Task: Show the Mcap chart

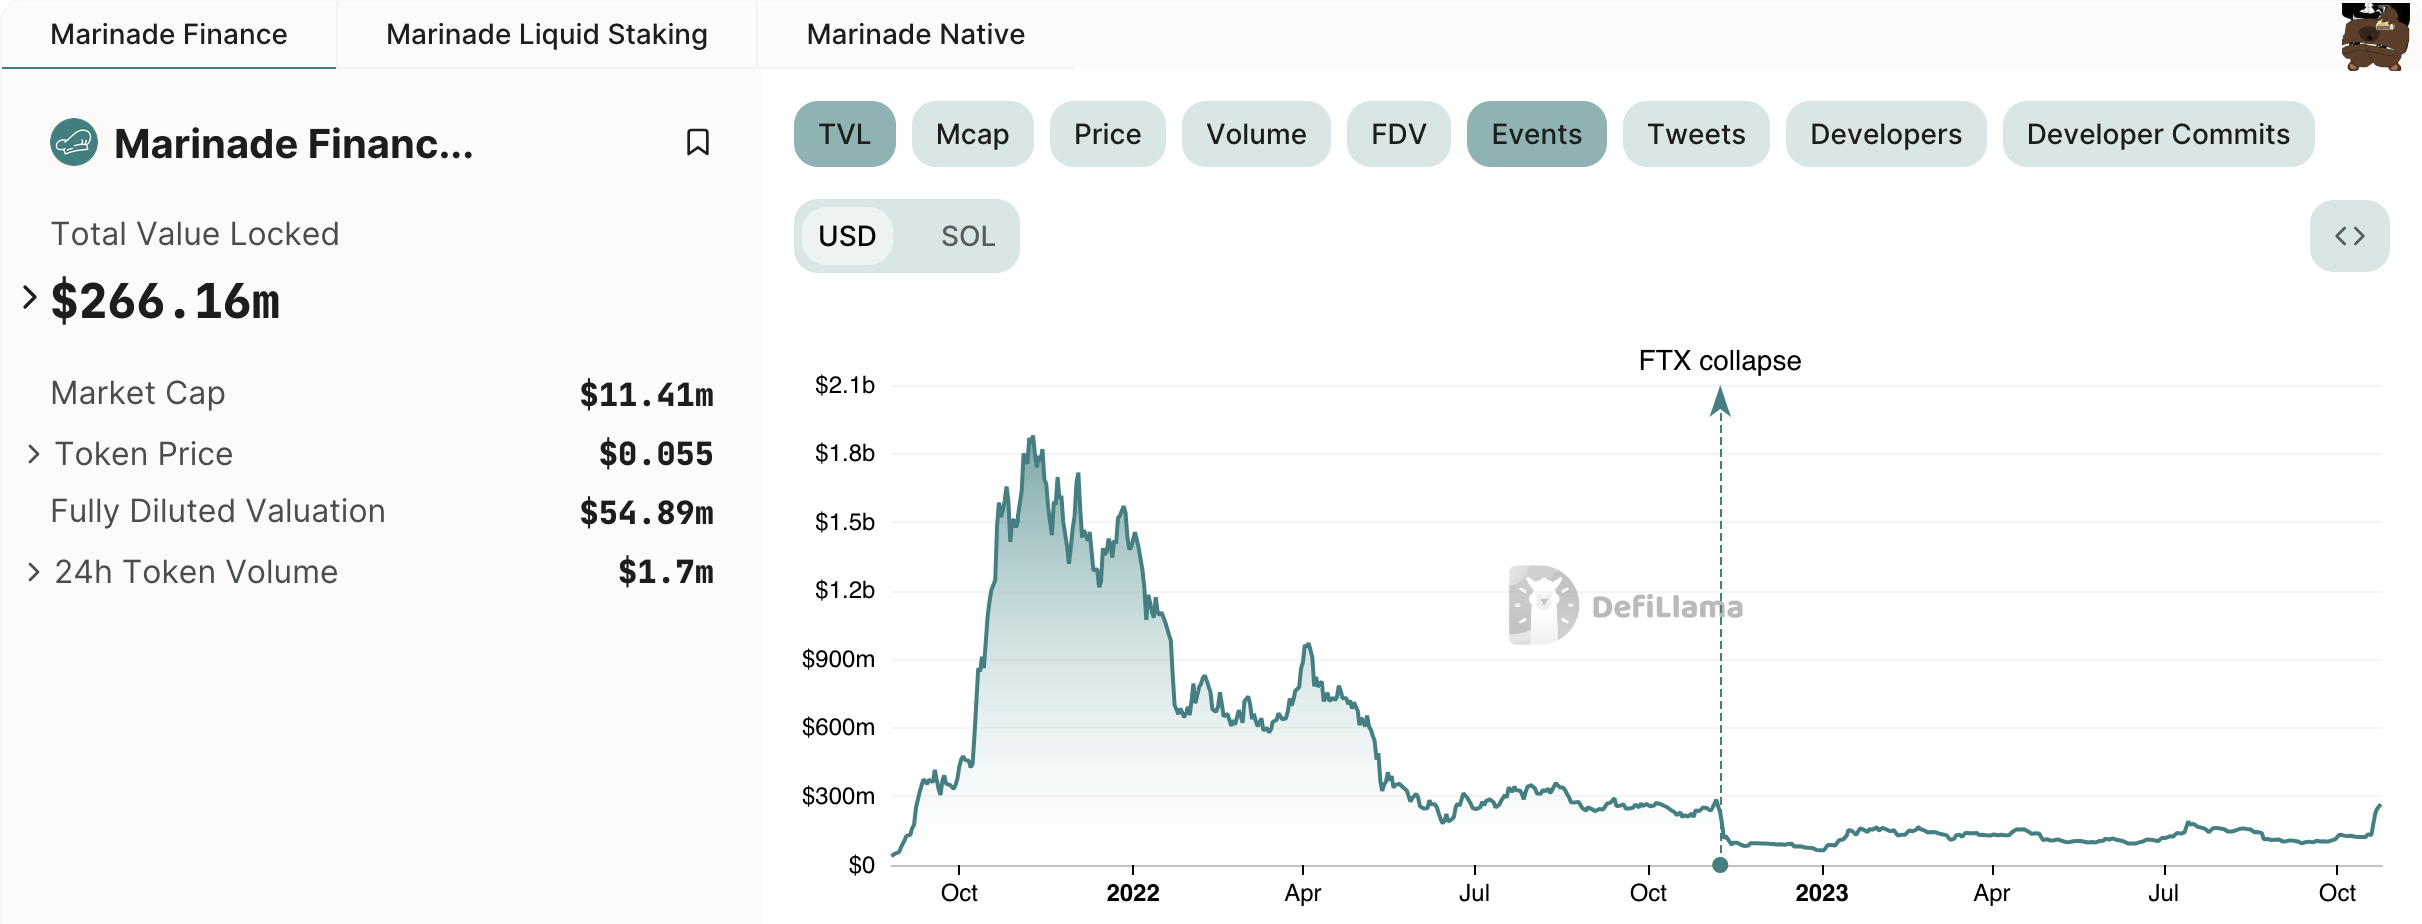Action: (x=972, y=133)
